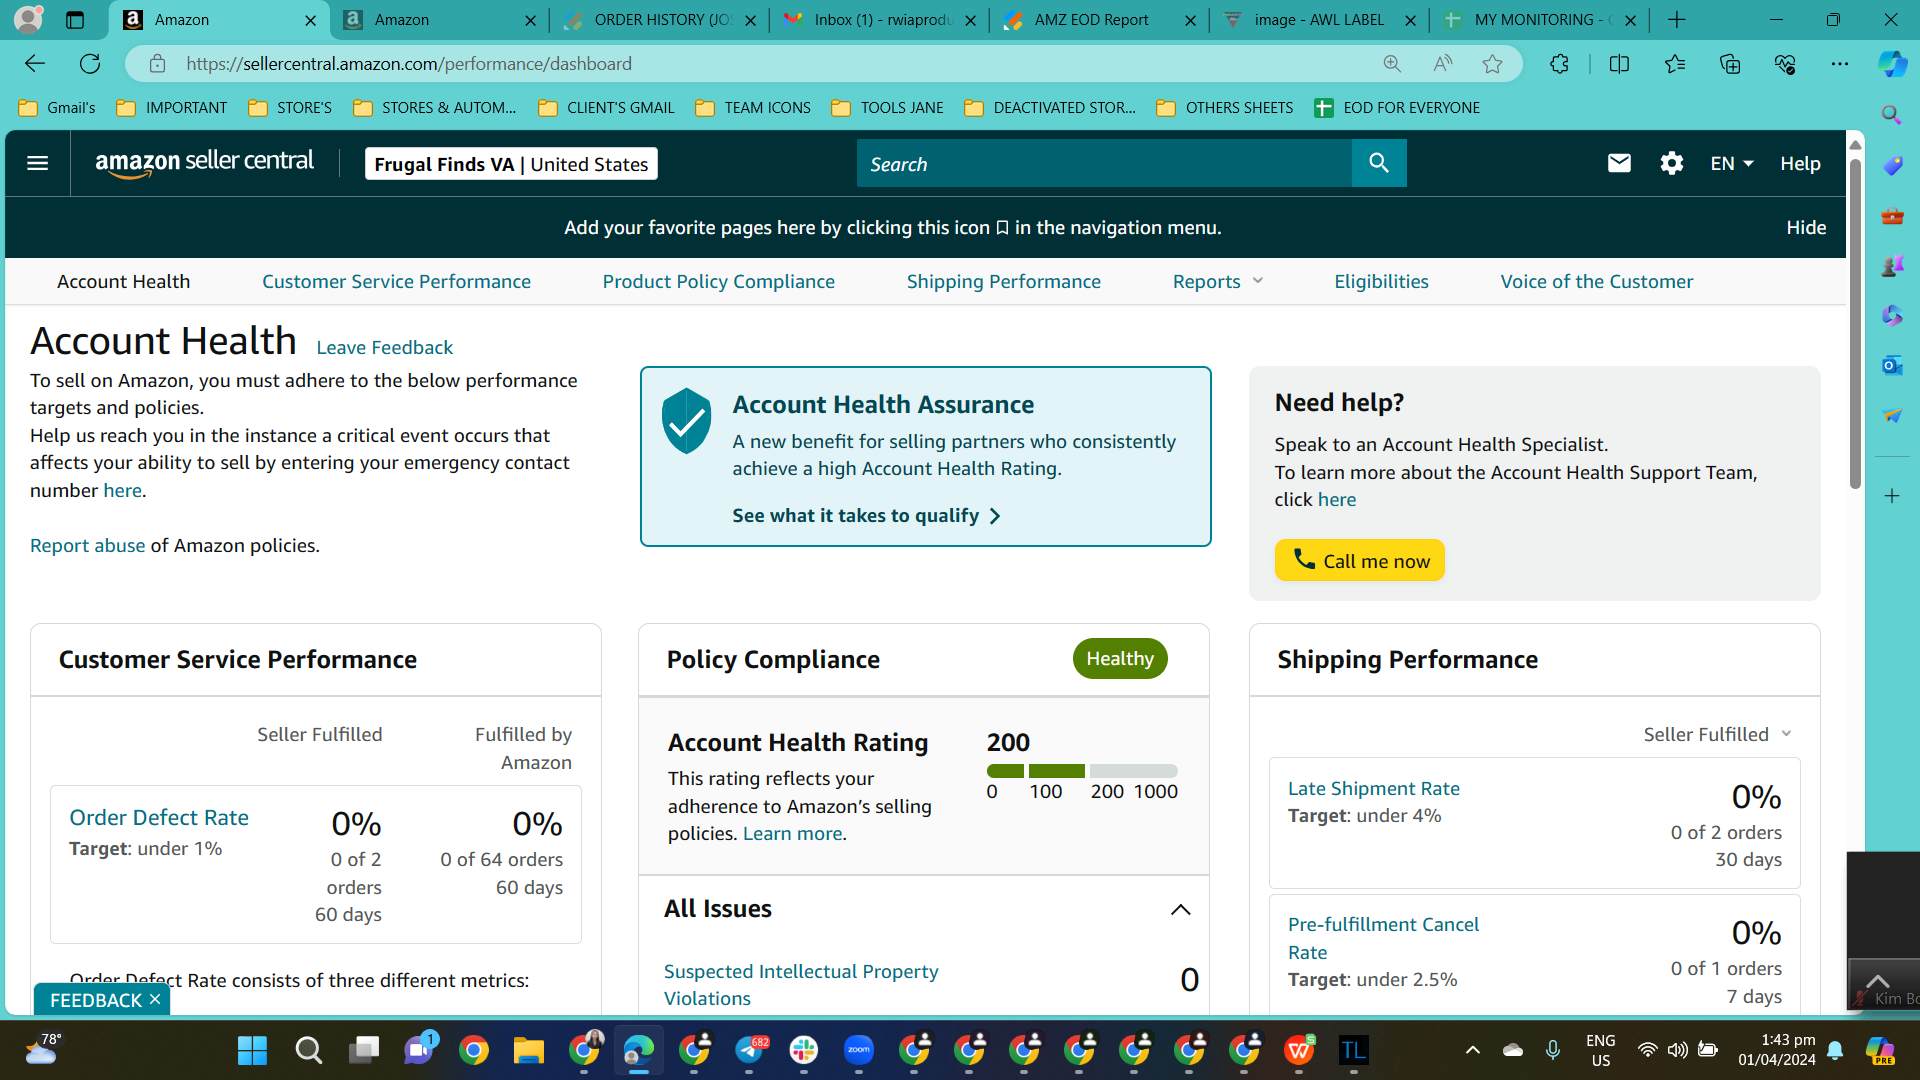This screenshot has height=1080, width=1920.
Task: Click the Amazon Seller Central logo
Action: (204, 163)
